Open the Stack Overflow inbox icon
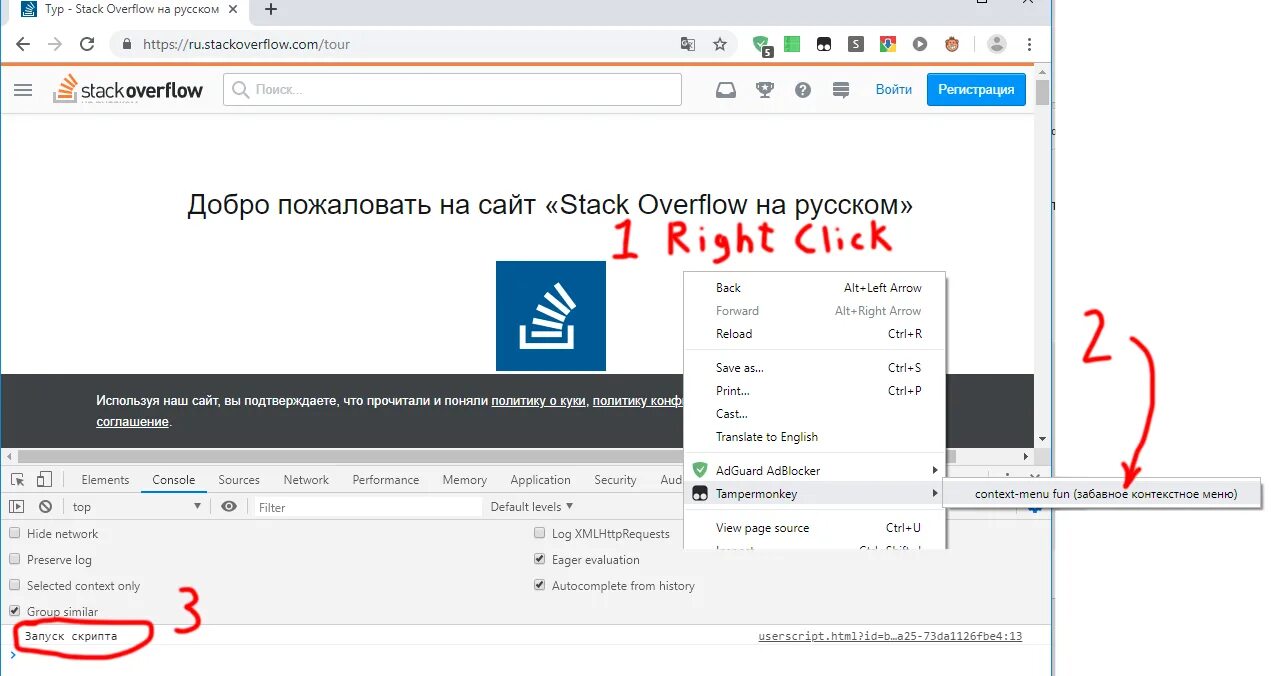The width and height of the screenshot is (1271, 676). tap(726, 90)
